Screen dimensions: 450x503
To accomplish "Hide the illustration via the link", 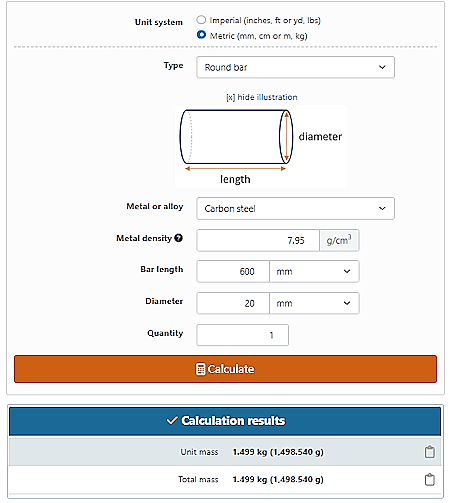I will click(262, 97).
